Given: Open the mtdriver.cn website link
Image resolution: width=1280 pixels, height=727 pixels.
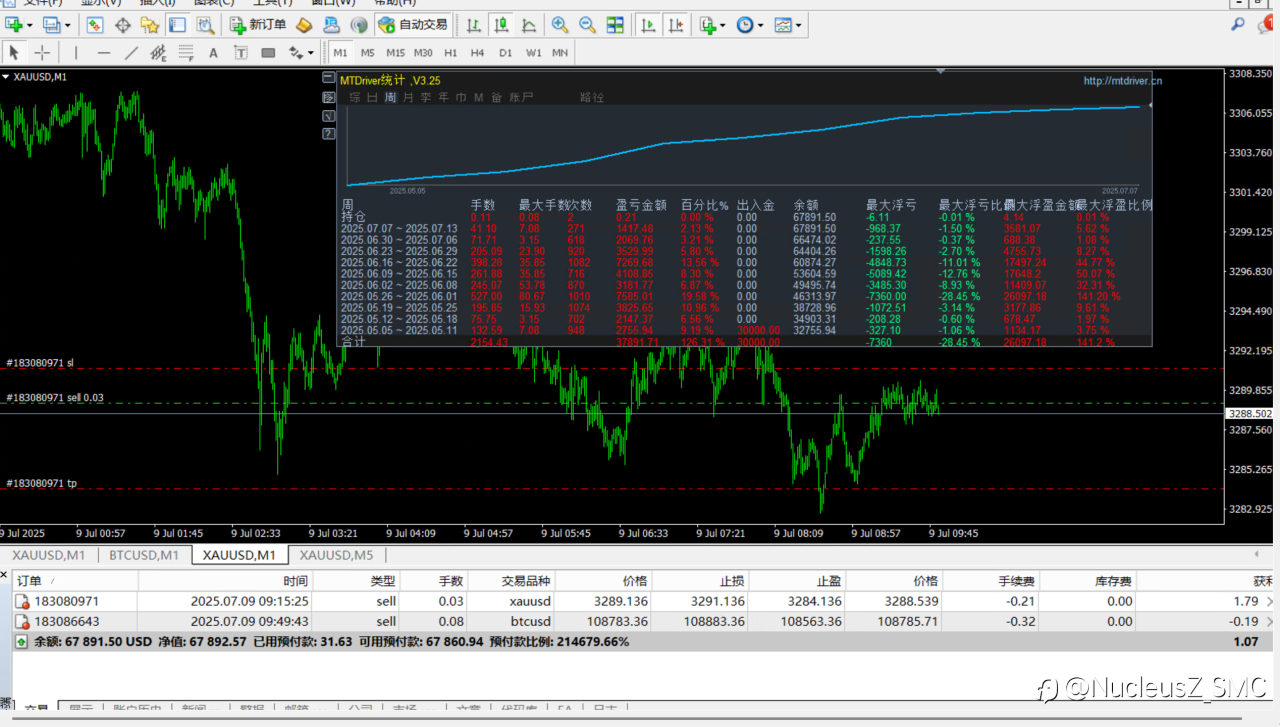Looking at the screenshot, I should 1122,81.
